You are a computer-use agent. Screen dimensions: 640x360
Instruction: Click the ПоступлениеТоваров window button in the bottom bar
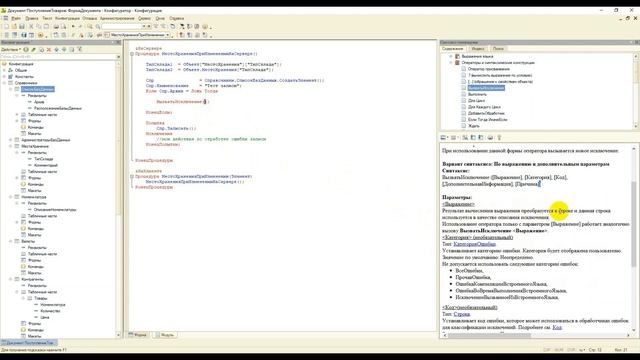point(28,343)
